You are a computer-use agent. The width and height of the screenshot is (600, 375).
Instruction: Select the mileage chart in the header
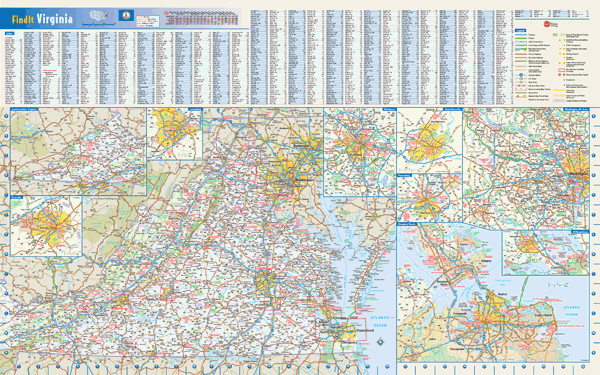point(201,18)
